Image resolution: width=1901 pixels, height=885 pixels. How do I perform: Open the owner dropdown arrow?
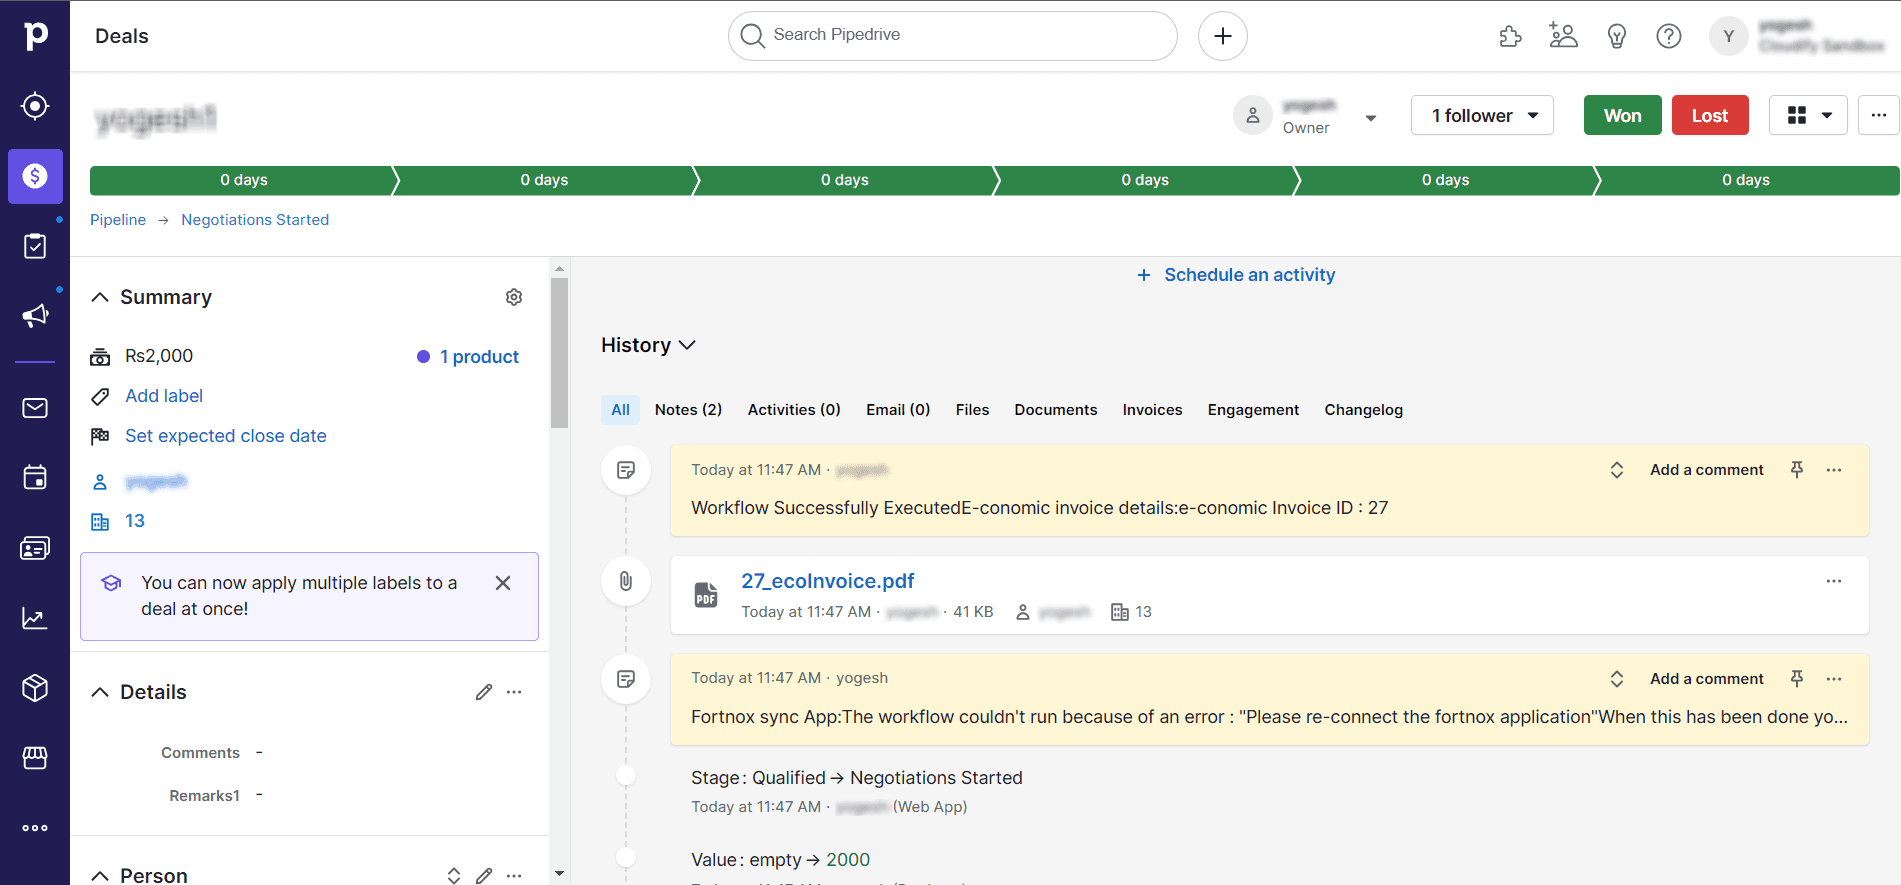(1371, 118)
